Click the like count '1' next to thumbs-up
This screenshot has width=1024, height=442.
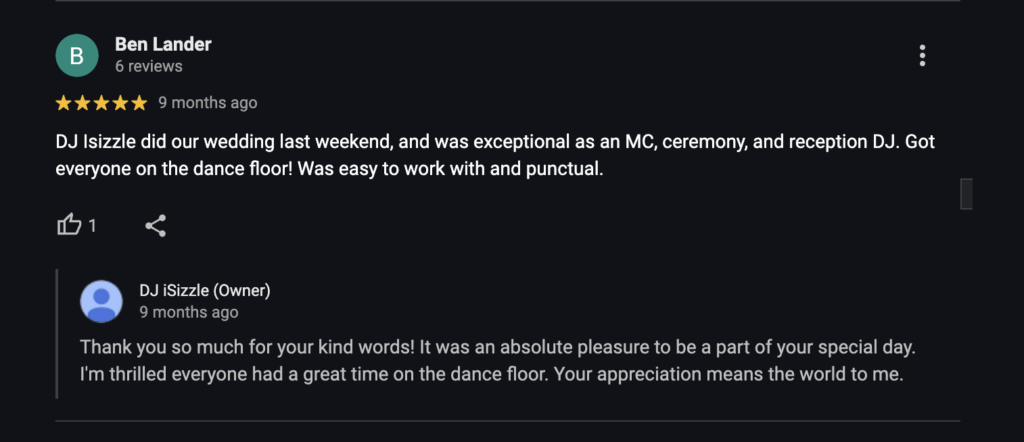tap(92, 226)
